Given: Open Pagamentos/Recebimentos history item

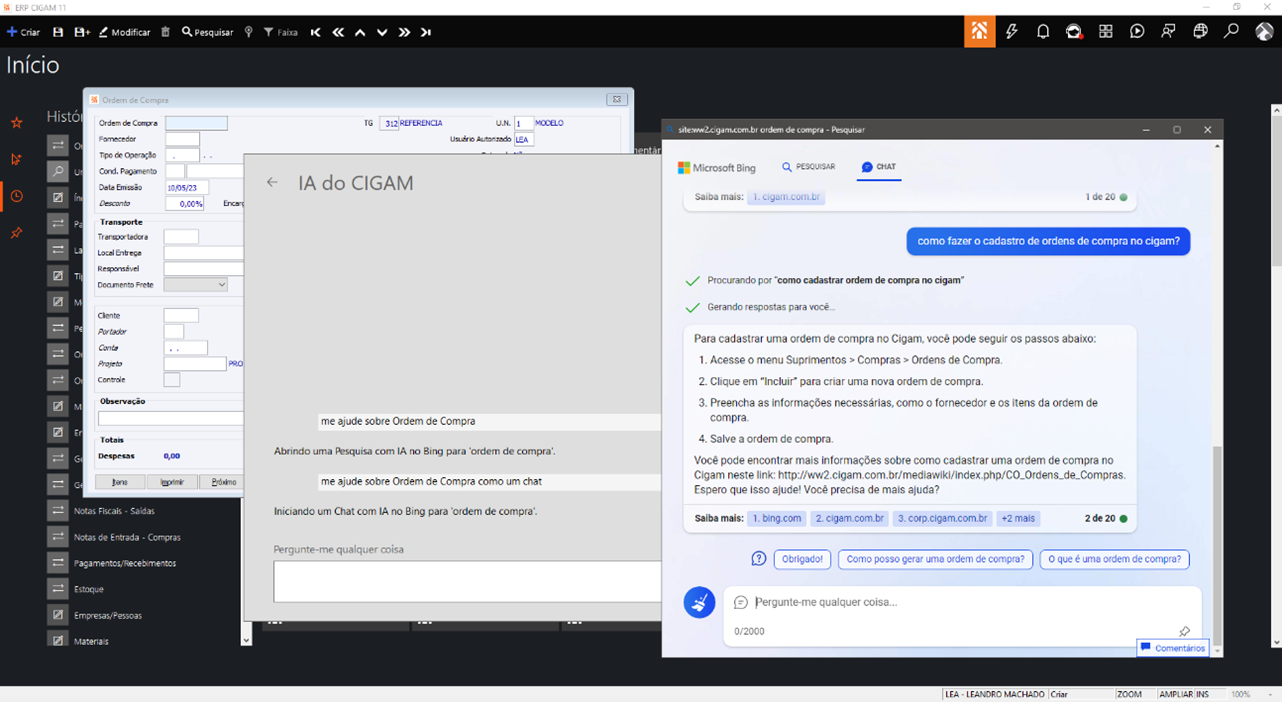Looking at the screenshot, I should coord(124,563).
